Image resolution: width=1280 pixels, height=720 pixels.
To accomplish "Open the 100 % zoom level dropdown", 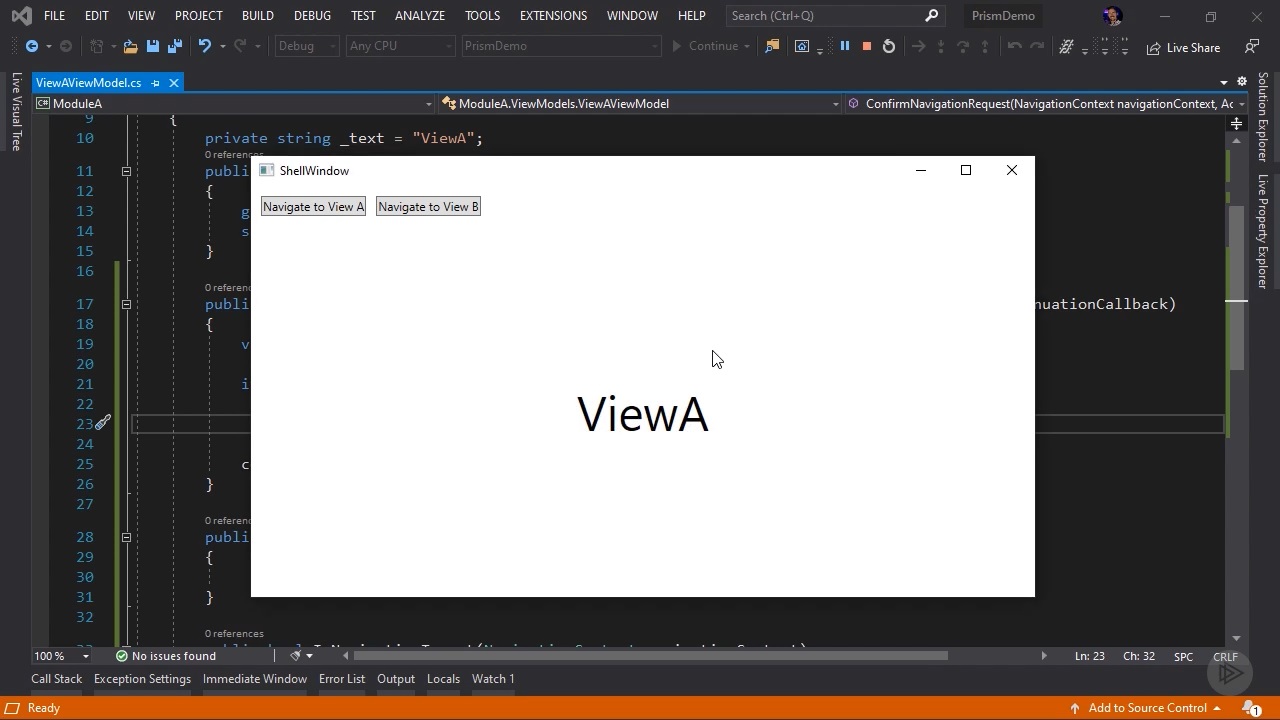I will 85,657.
